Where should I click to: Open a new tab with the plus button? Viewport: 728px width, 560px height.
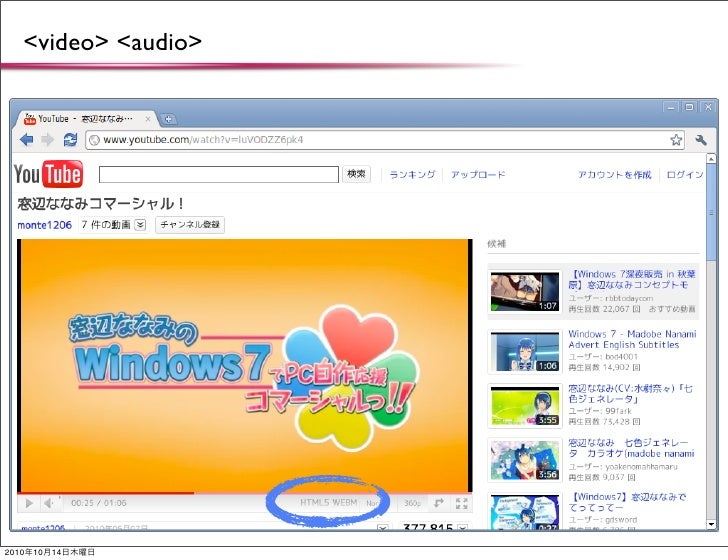pyautogui.click(x=168, y=119)
